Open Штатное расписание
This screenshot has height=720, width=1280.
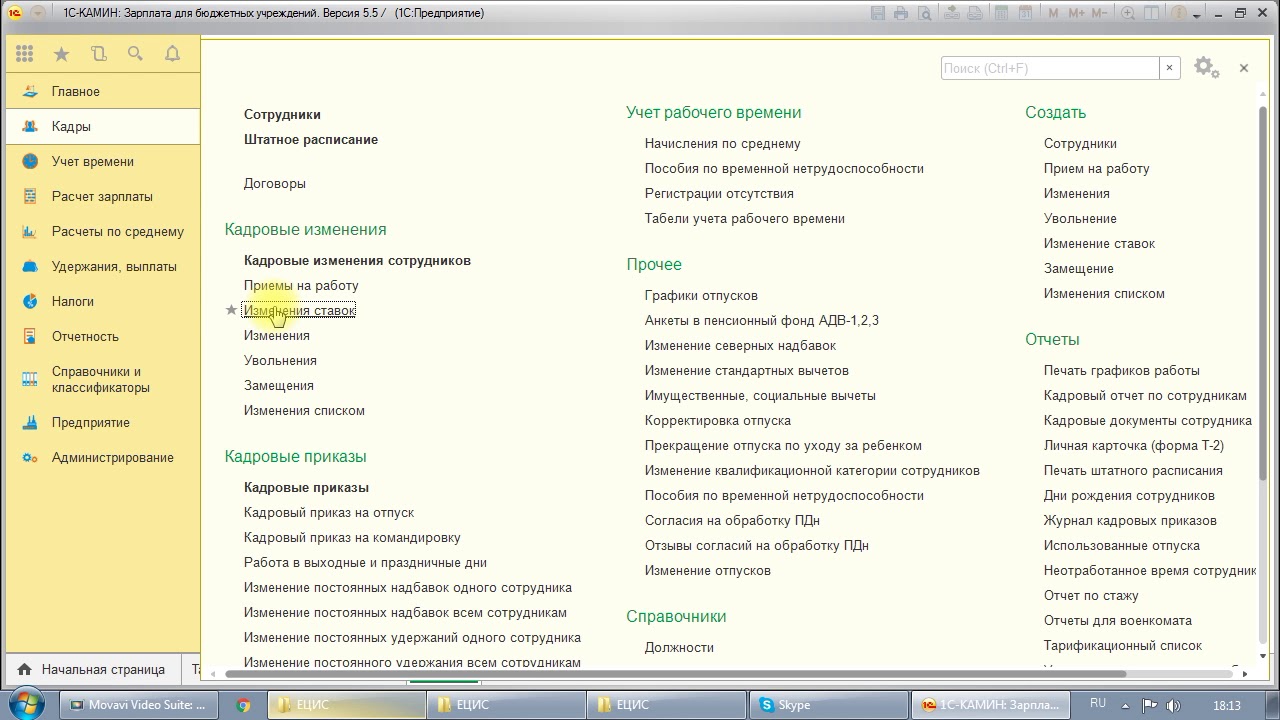311,139
